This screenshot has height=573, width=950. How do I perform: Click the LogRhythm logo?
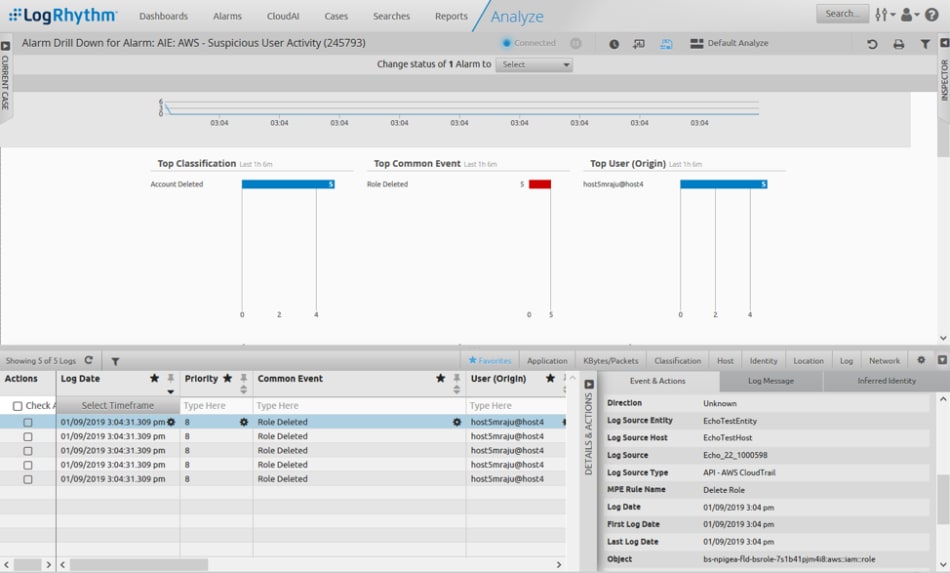(x=63, y=16)
